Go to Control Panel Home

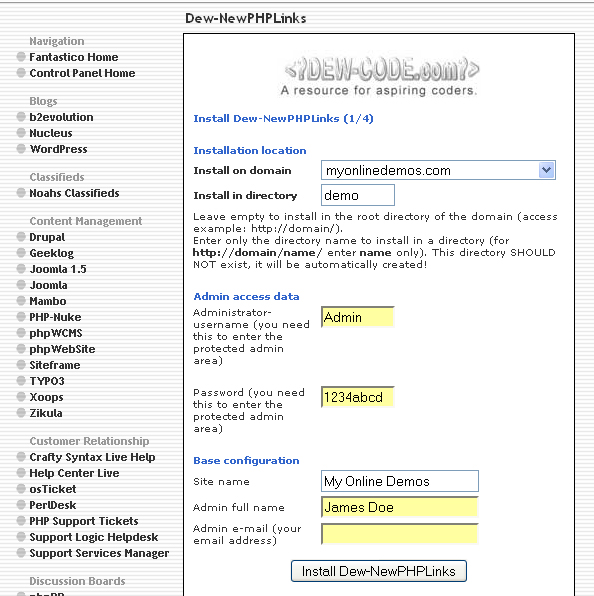pyautogui.click(x=82, y=73)
